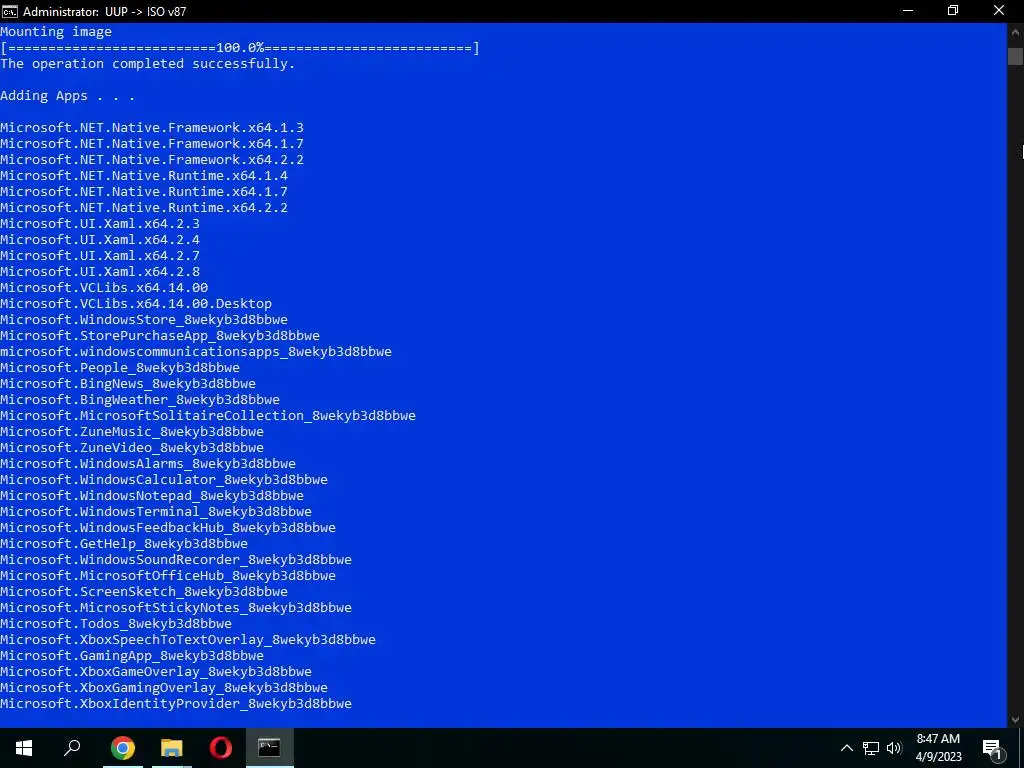Click the cmd icon in title bar

[x=10, y=11]
